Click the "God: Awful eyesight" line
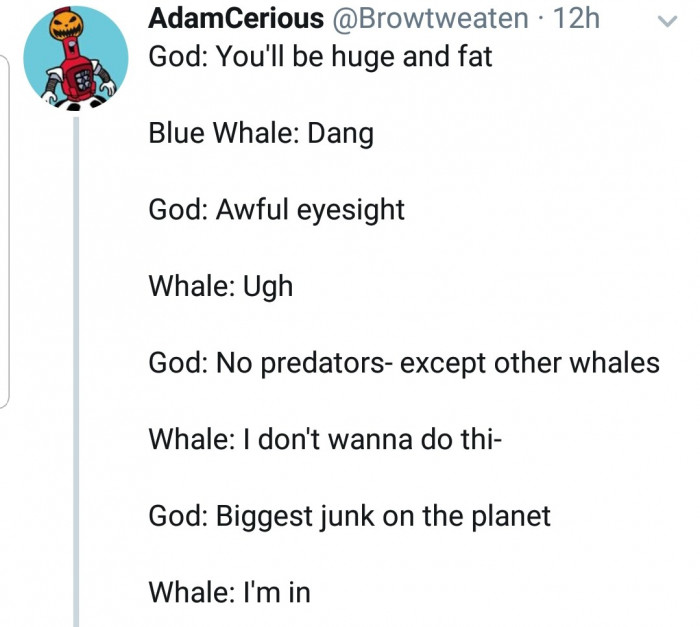Viewport: 700px width, 627px height. (276, 210)
